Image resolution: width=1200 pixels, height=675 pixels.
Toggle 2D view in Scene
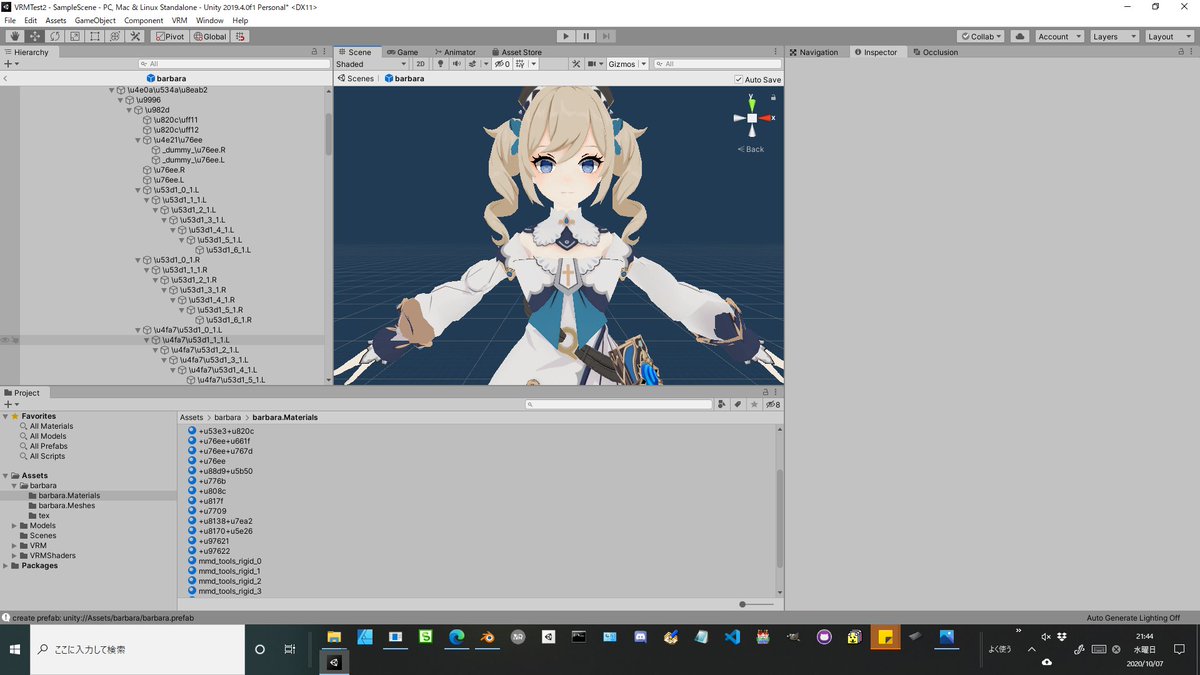click(x=421, y=64)
